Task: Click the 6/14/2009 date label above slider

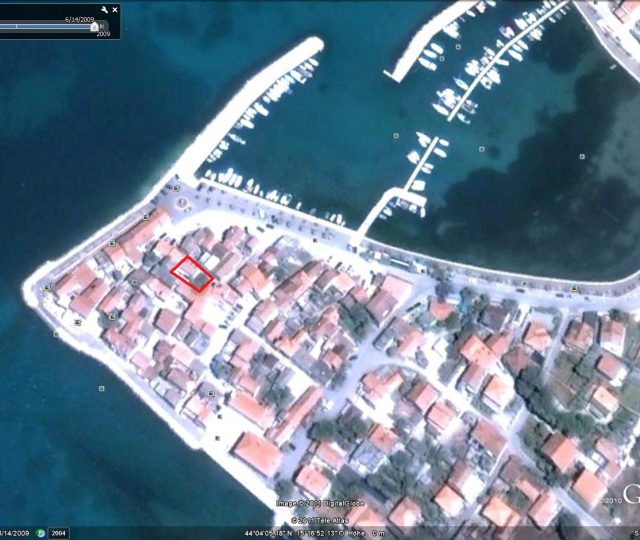Action: click(x=79, y=18)
